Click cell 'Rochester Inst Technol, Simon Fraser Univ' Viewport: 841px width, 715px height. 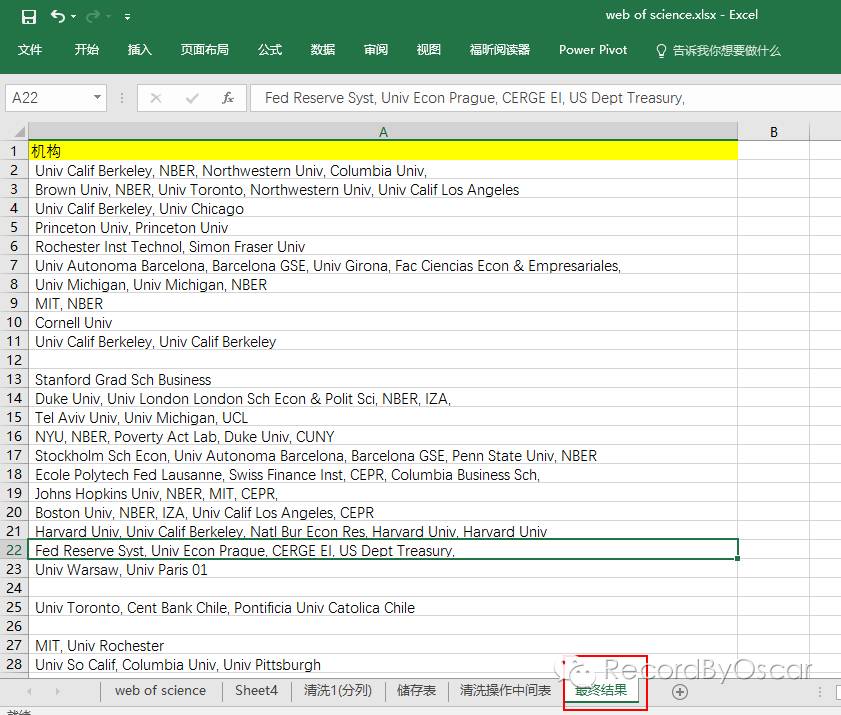[x=383, y=247]
